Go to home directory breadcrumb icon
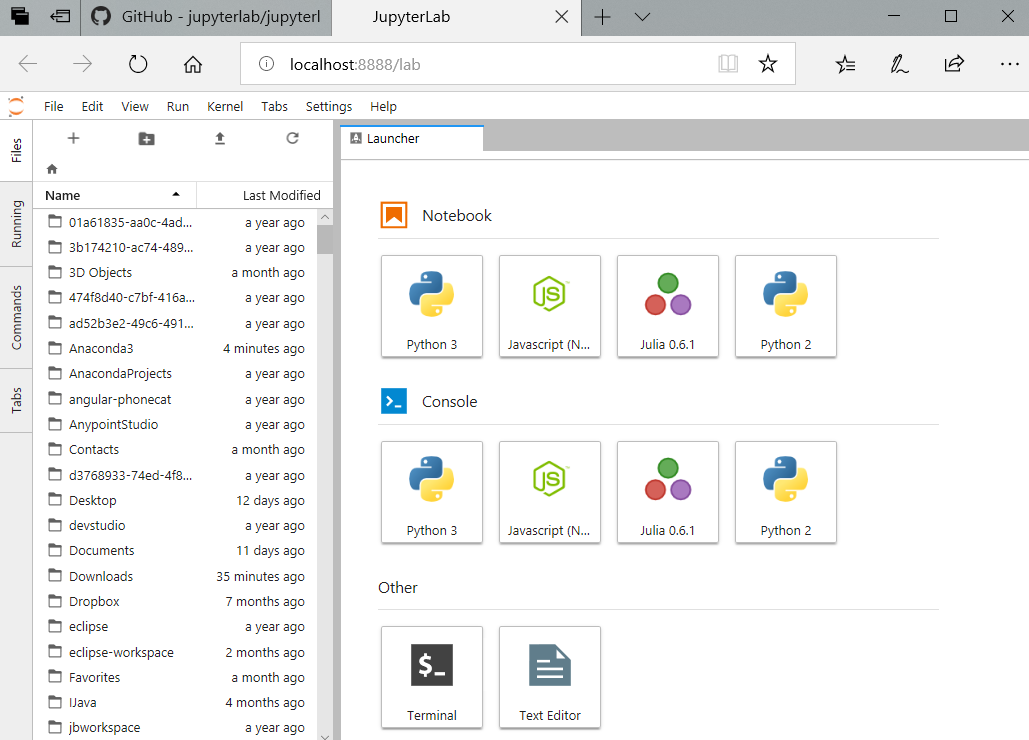The height and width of the screenshot is (740, 1029). [x=52, y=169]
